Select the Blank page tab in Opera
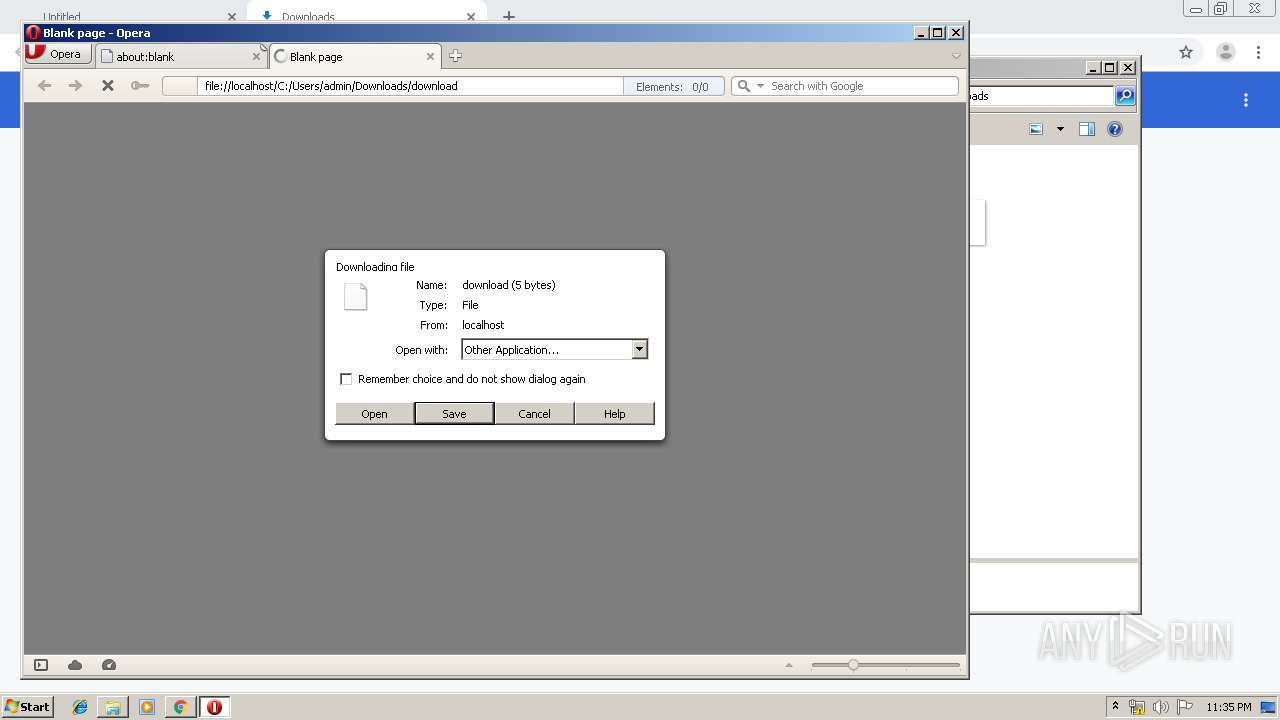The height and width of the screenshot is (720, 1280). [x=355, y=56]
